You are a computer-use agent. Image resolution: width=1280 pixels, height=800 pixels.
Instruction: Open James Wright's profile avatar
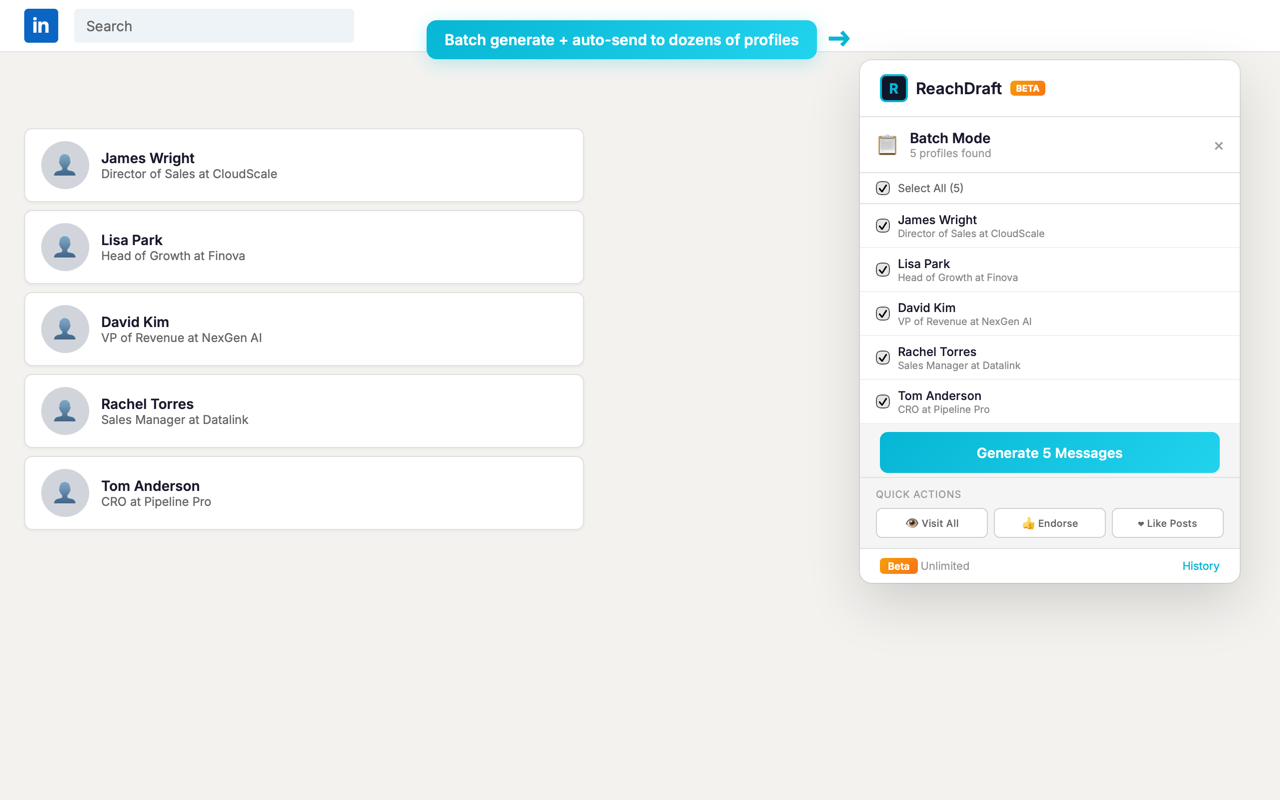click(x=65, y=165)
